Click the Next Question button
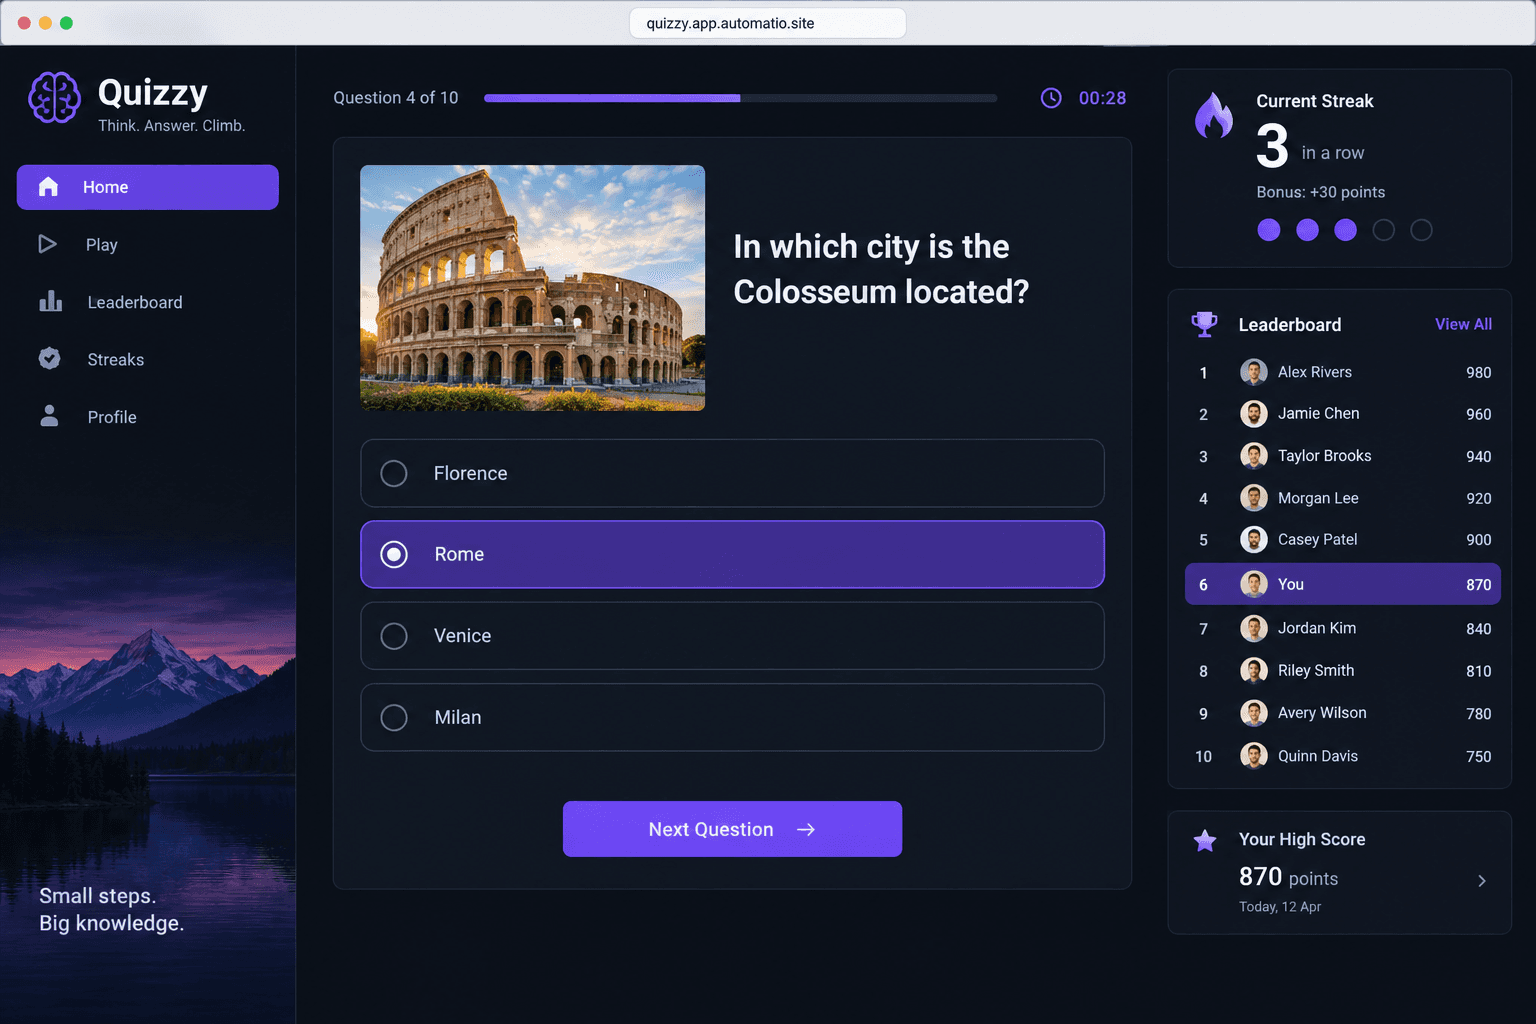1536x1024 pixels. coord(732,829)
